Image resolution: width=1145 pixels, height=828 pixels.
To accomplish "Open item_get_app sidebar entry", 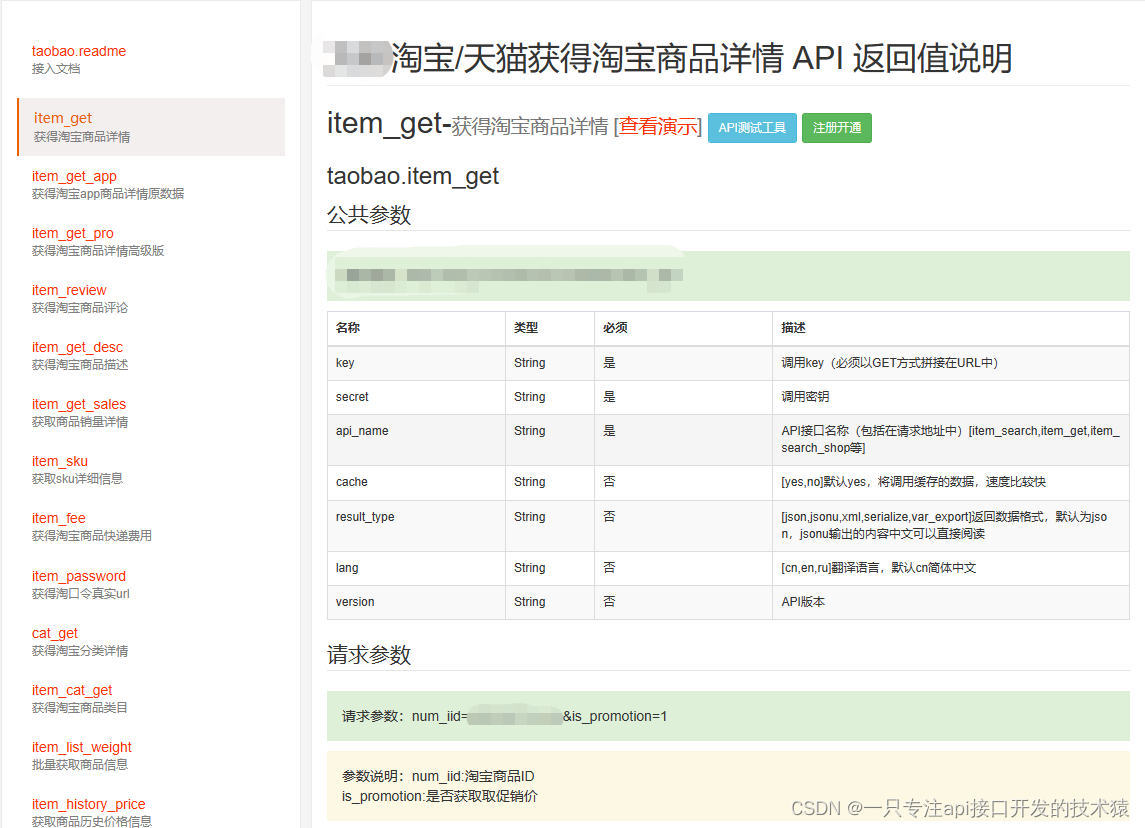I will [74, 176].
